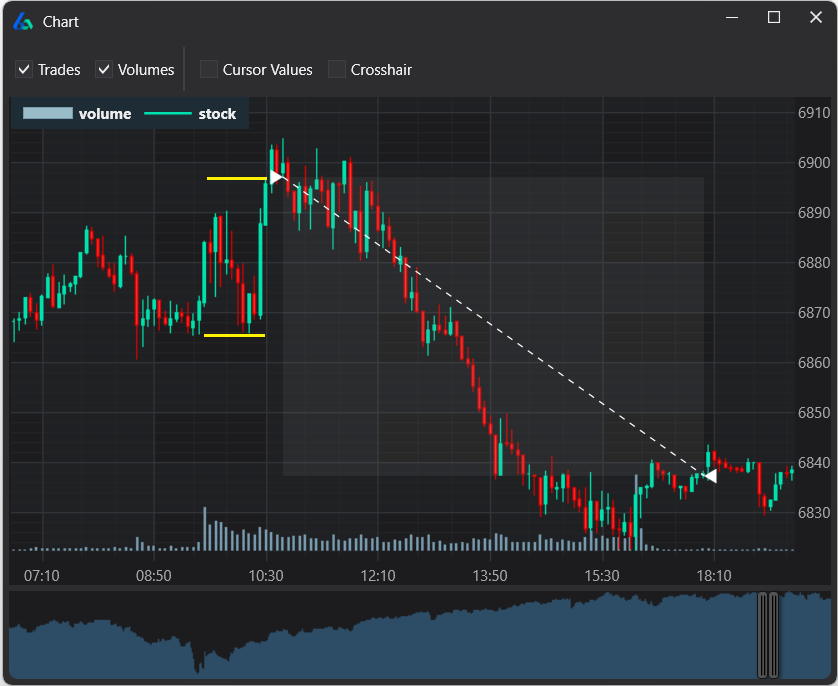Click the Volumes checkmark icon
Screen dimensions: 838x686
(103, 69)
